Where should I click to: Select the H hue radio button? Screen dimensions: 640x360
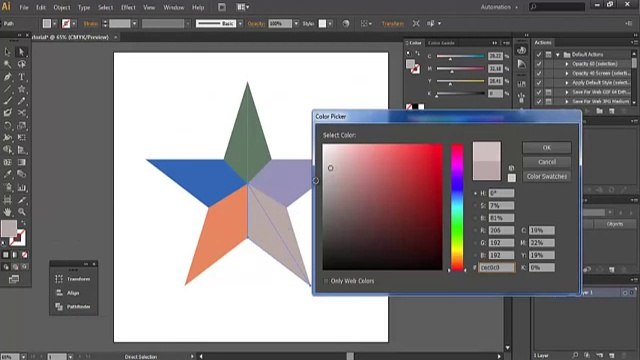coord(475,193)
